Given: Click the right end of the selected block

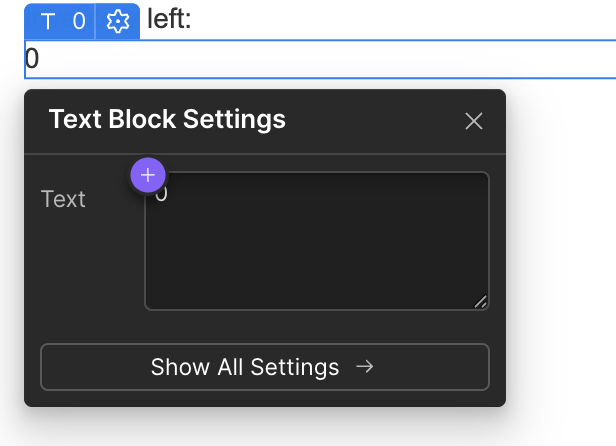Looking at the screenshot, I should [x=605, y=59].
